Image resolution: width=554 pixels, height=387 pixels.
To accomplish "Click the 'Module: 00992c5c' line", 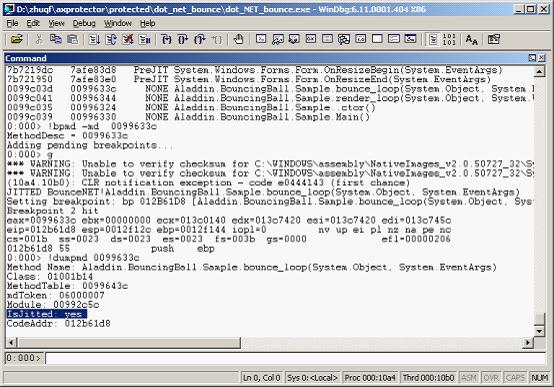I will (53, 305).
